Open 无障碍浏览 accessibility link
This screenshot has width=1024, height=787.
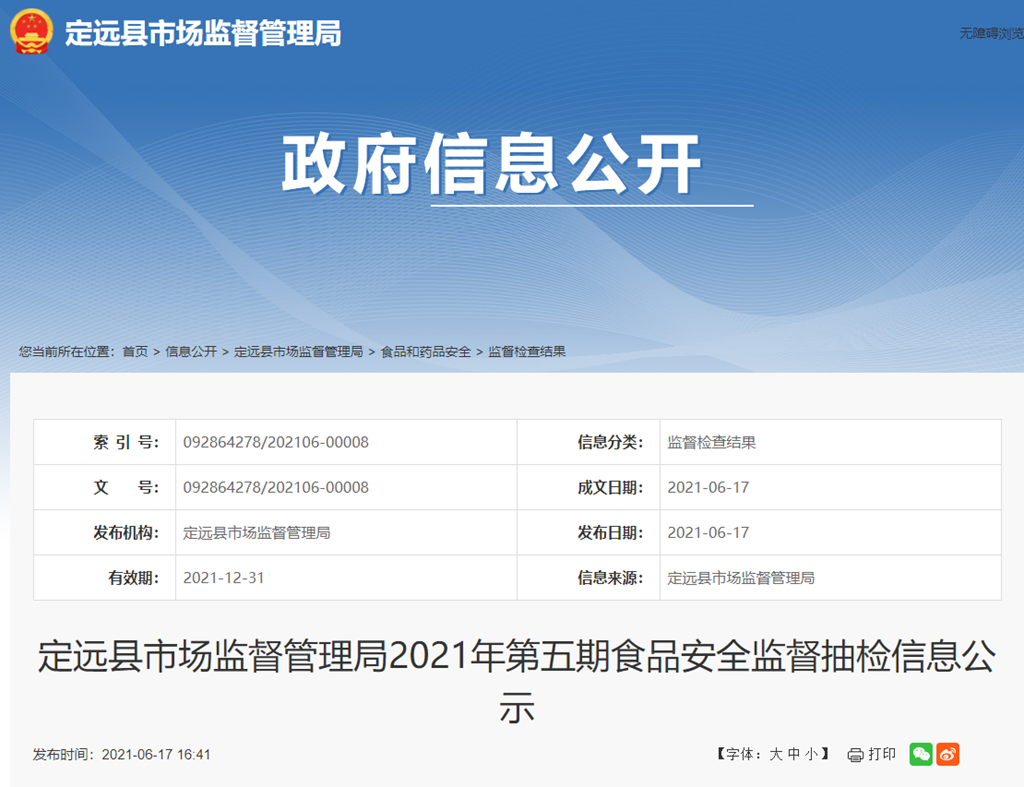click(x=991, y=33)
